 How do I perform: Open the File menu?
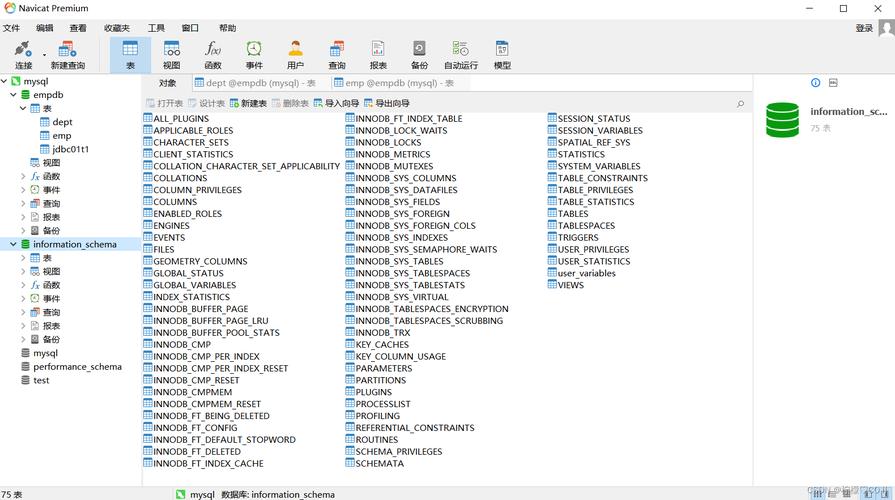click(x=11, y=28)
